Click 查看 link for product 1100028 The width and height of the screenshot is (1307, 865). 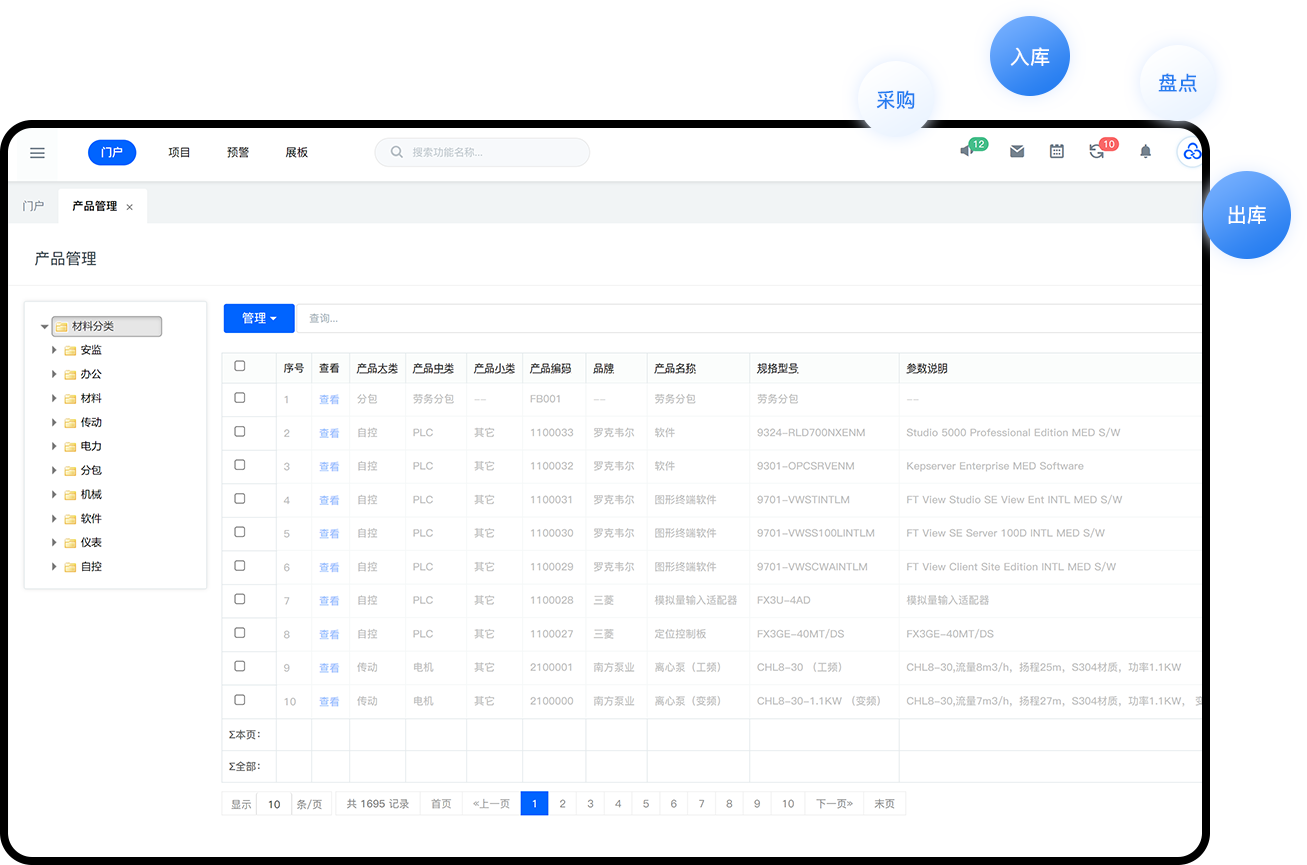click(x=329, y=601)
